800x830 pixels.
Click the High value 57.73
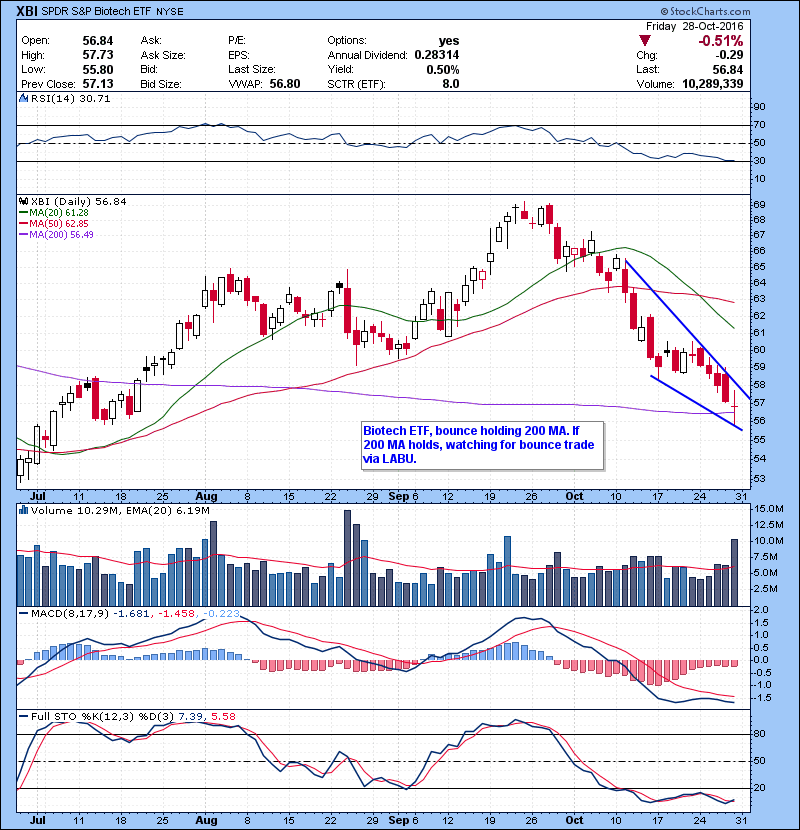(x=98, y=55)
